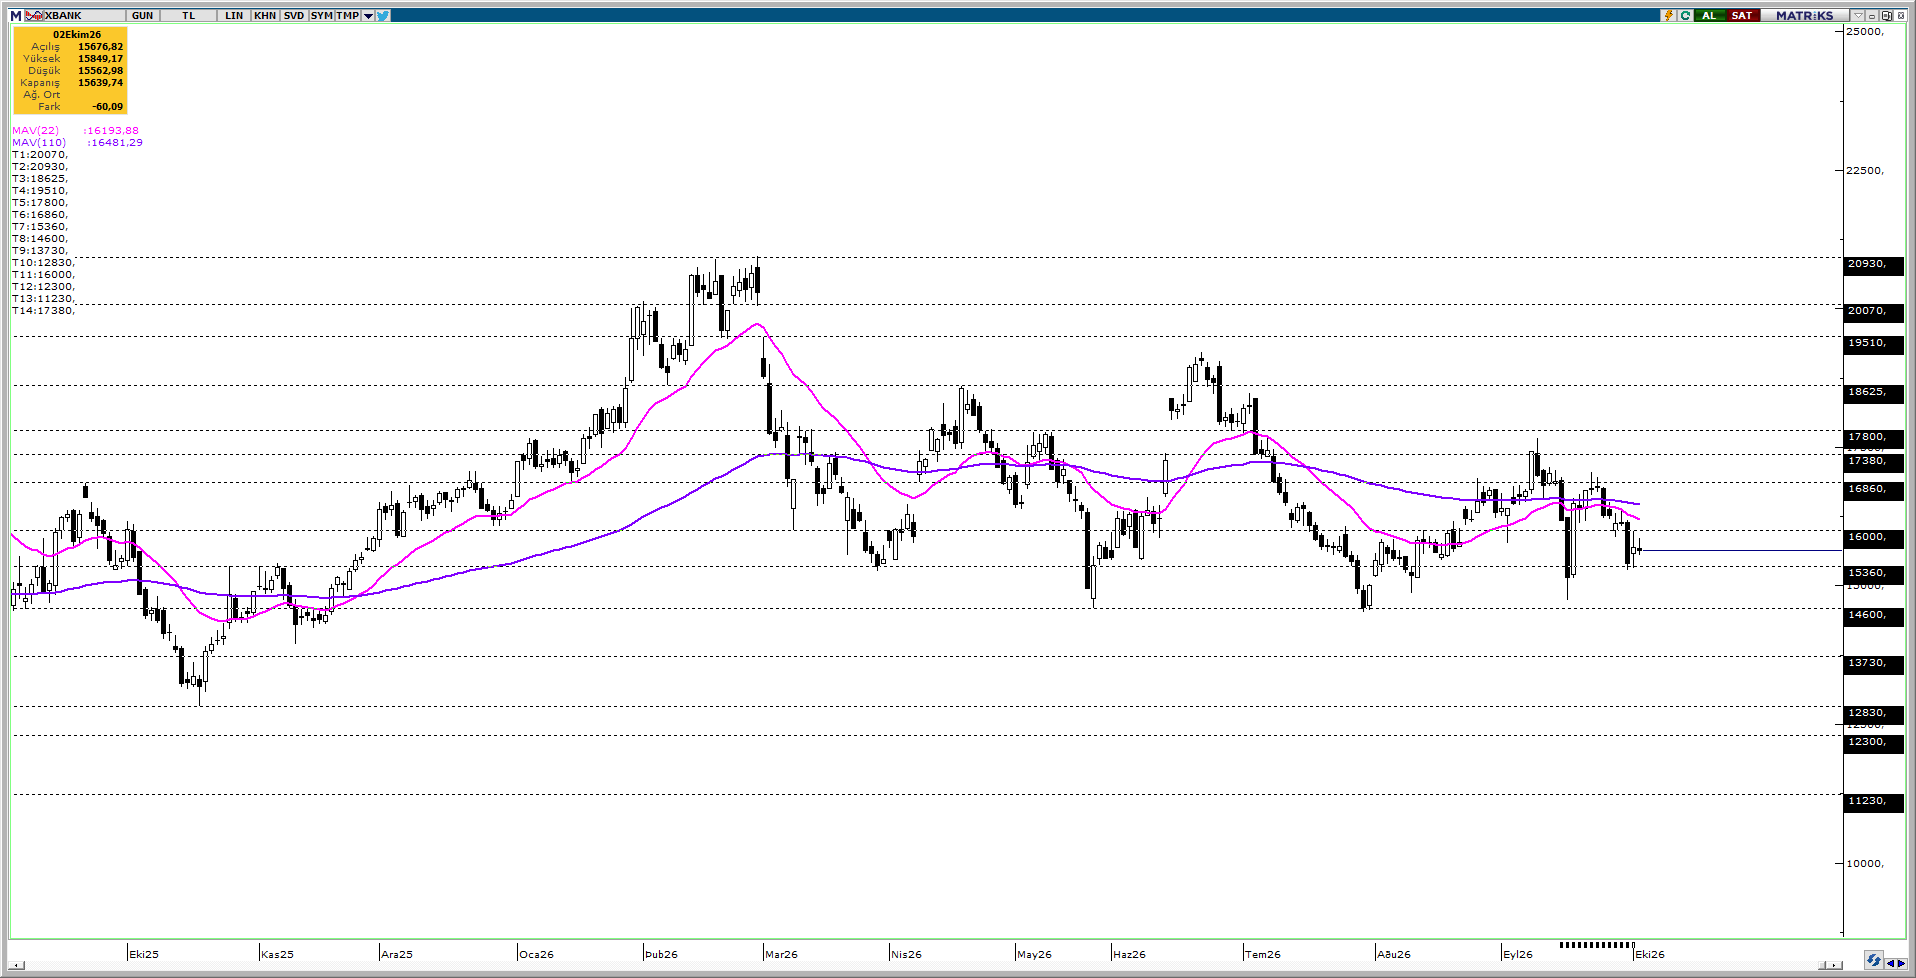Click the MAV(110) indicator label

pyautogui.click(x=39, y=143)
